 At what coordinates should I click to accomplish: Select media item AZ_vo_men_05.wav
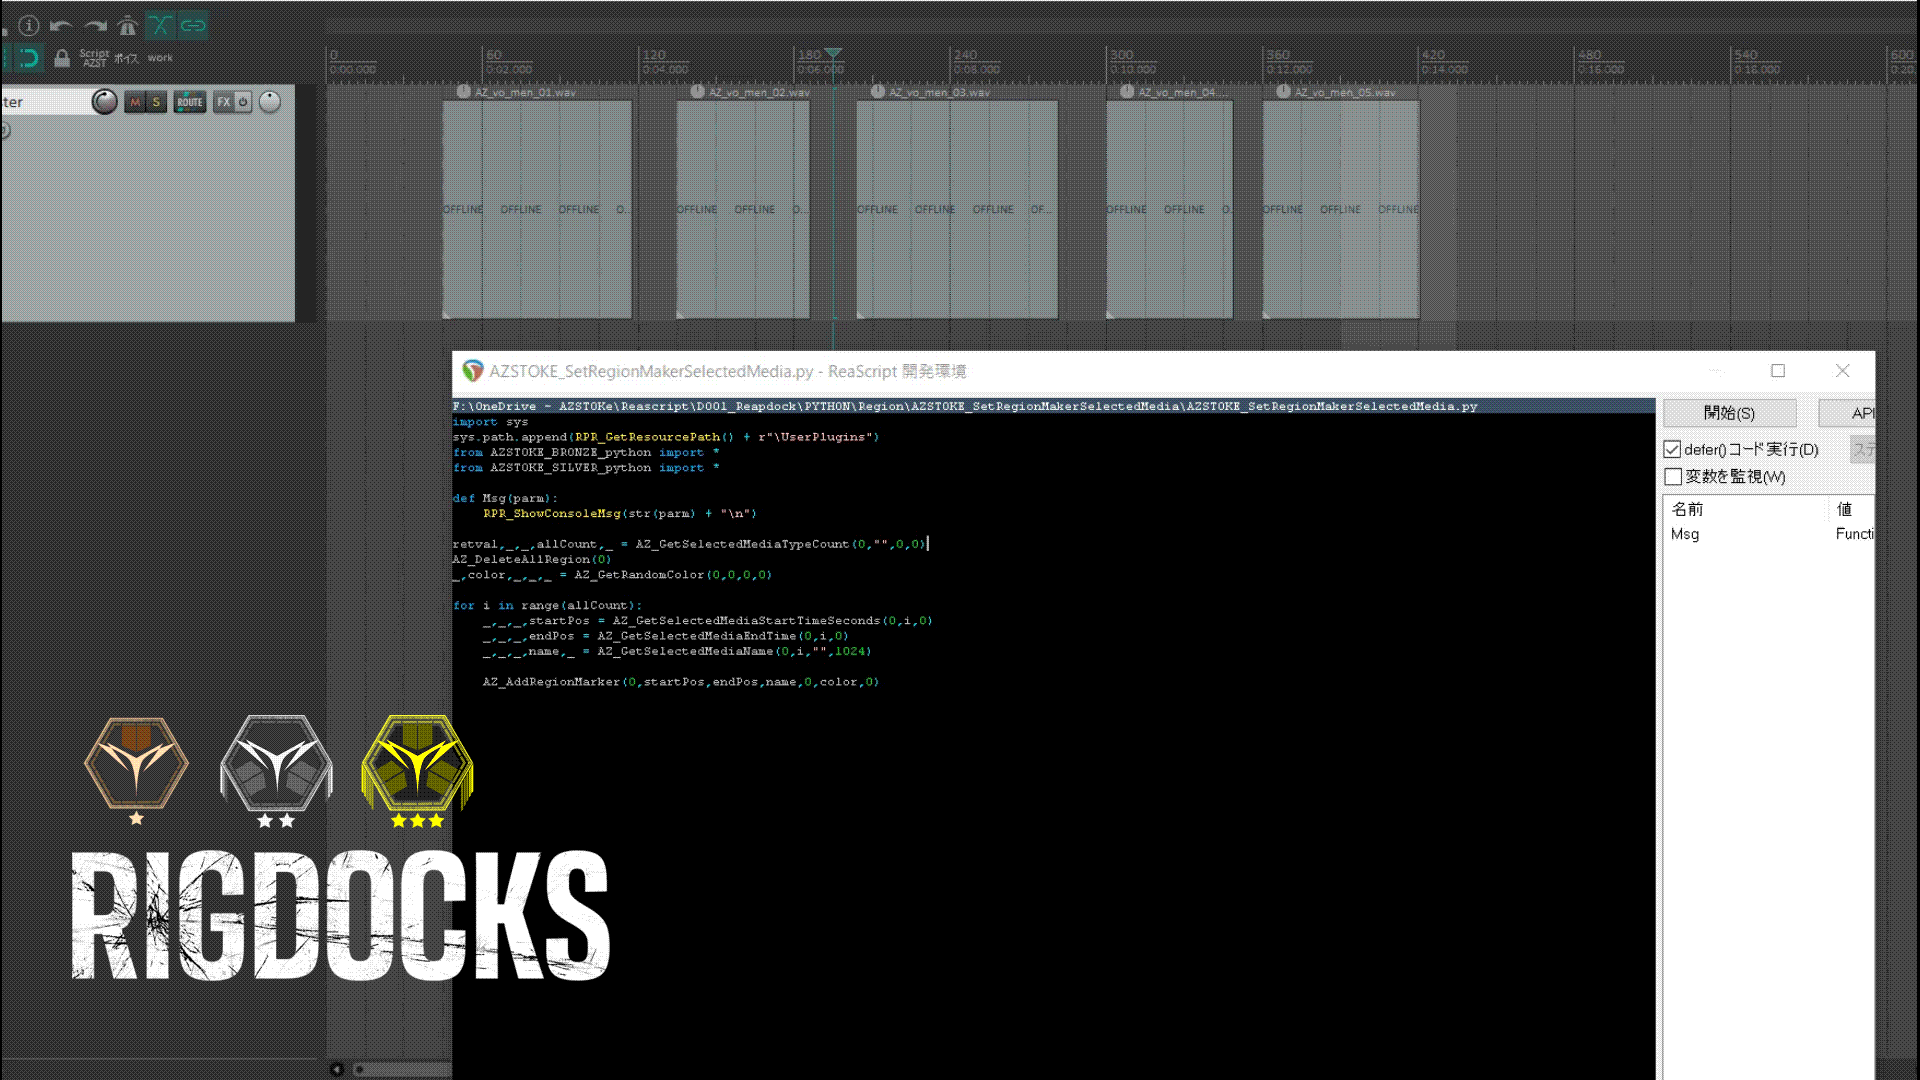1341,209
